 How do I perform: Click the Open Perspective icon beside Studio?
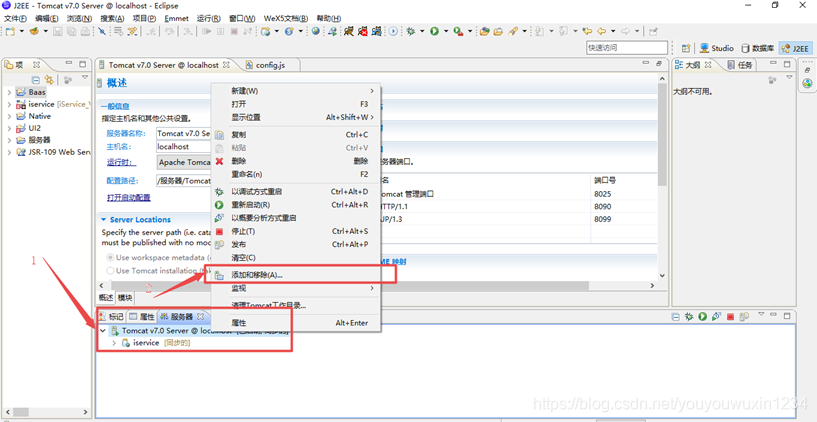pyautogui.click(x=686, y=48)
